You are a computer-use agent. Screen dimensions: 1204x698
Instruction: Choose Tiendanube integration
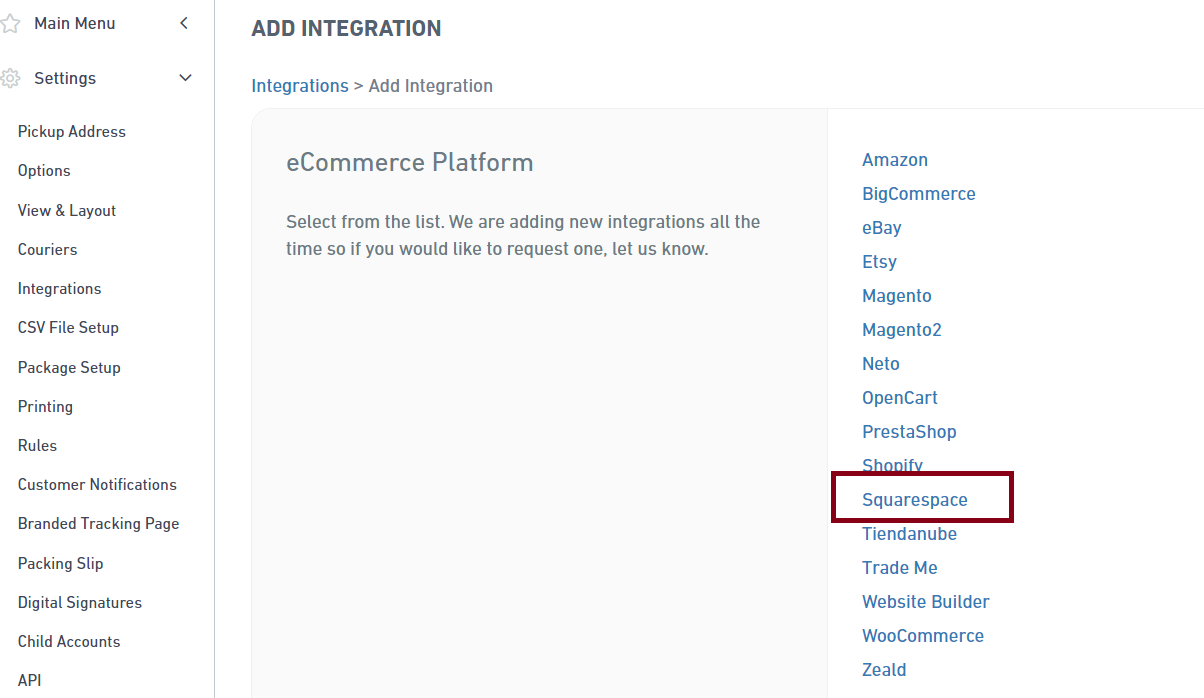tap(909, 534)
